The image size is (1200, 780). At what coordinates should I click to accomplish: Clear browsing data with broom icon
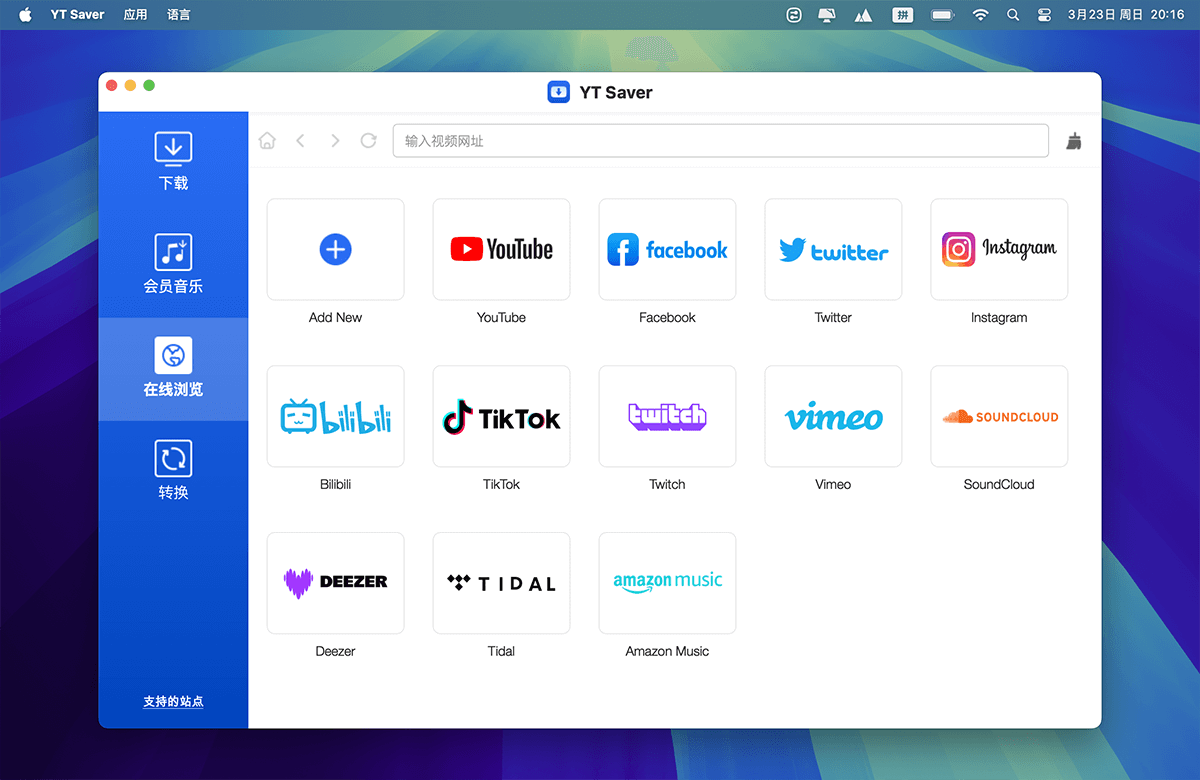point(1074,141)
